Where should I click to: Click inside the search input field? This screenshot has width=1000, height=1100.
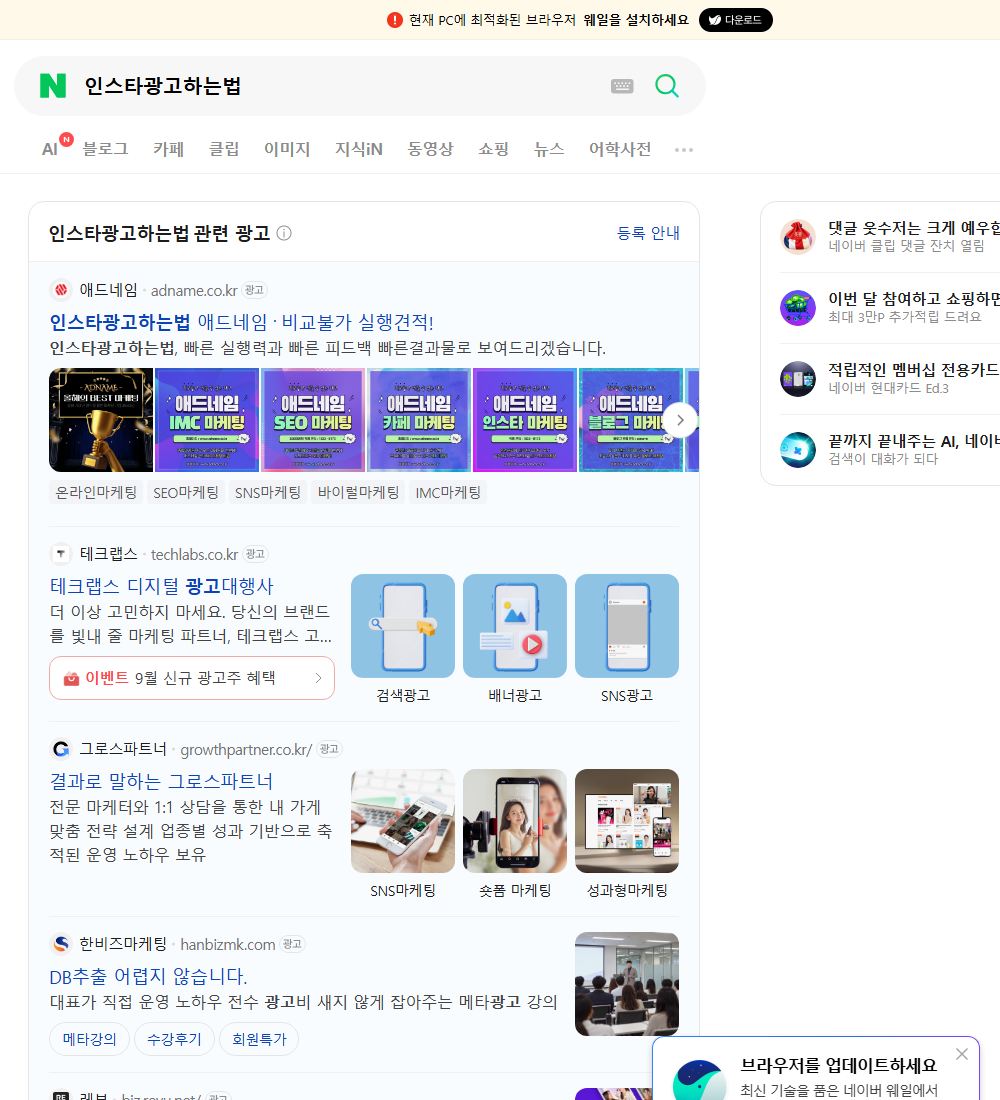coord(340,86)
